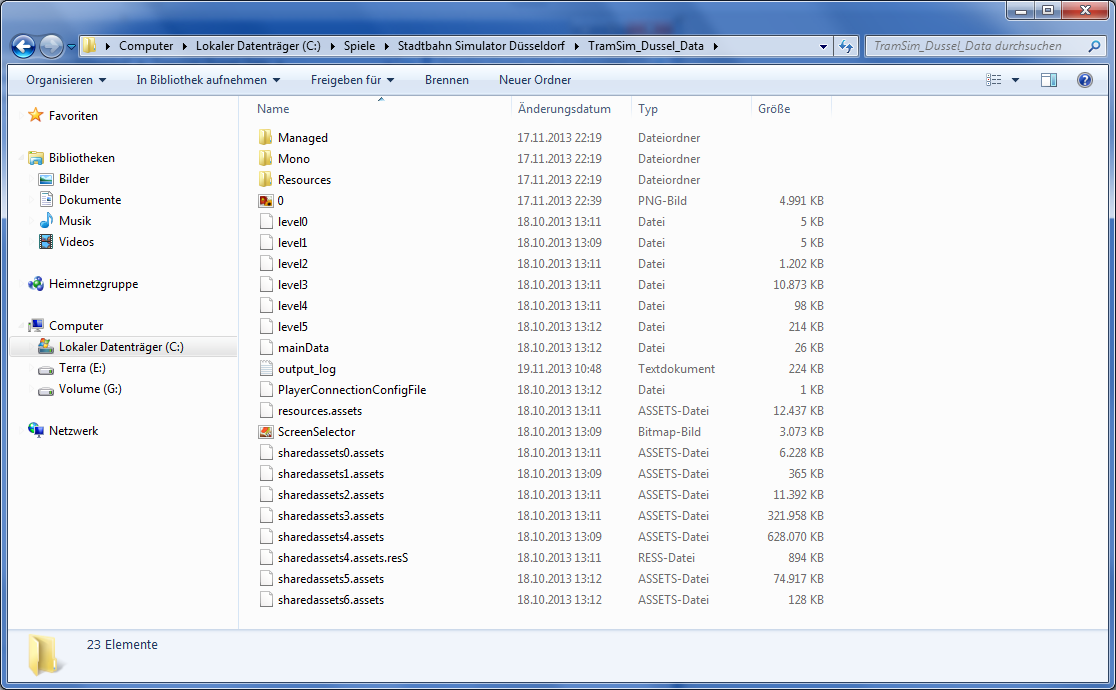Create a new folder with Neuer Ordner

click(x=535, y=80)
